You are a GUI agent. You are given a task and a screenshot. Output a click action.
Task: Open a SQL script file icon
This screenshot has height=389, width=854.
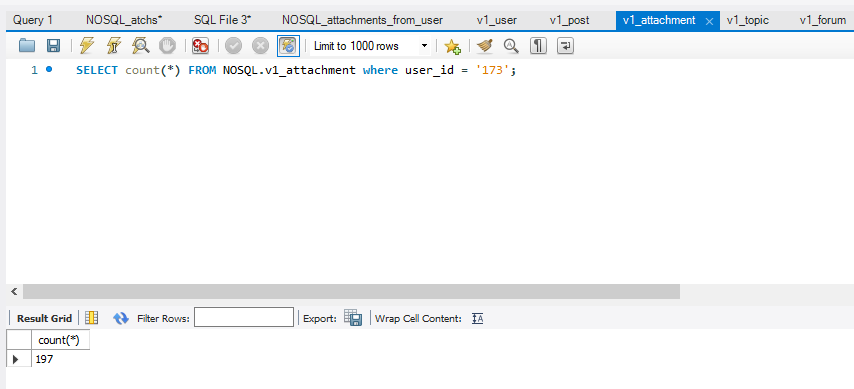coord(27,46)
